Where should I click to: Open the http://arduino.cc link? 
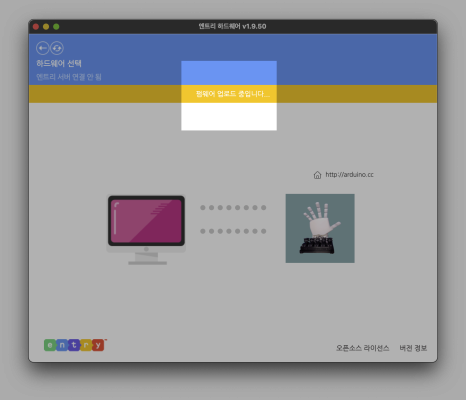point(349,174)
